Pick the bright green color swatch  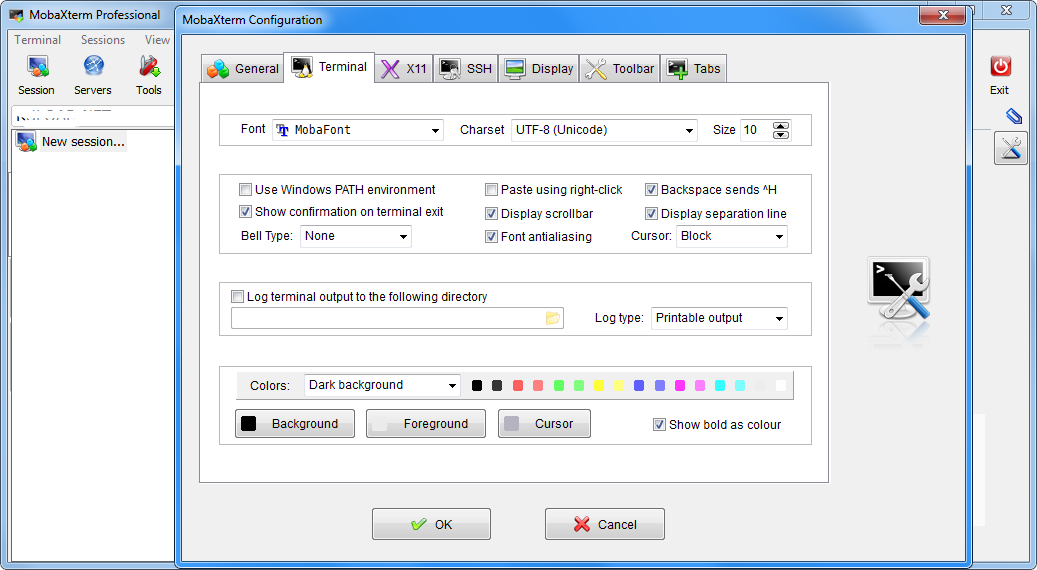point(559,386)
